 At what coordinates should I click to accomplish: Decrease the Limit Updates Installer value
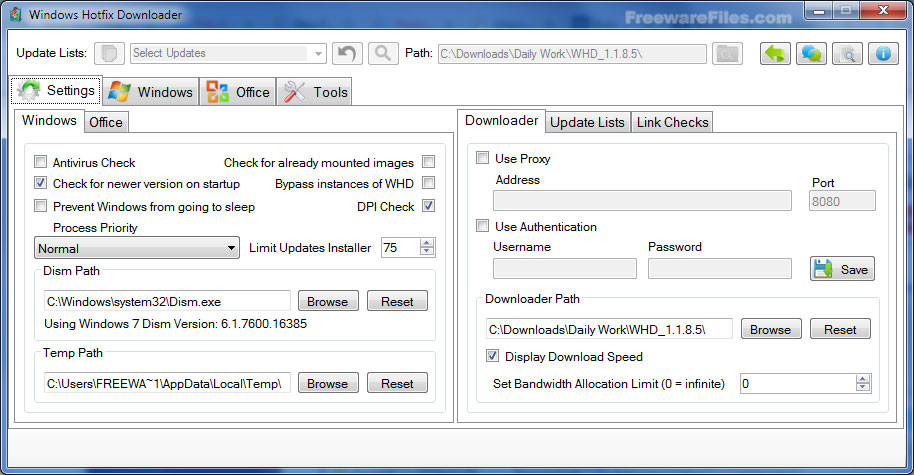click(x=427, y=252)
